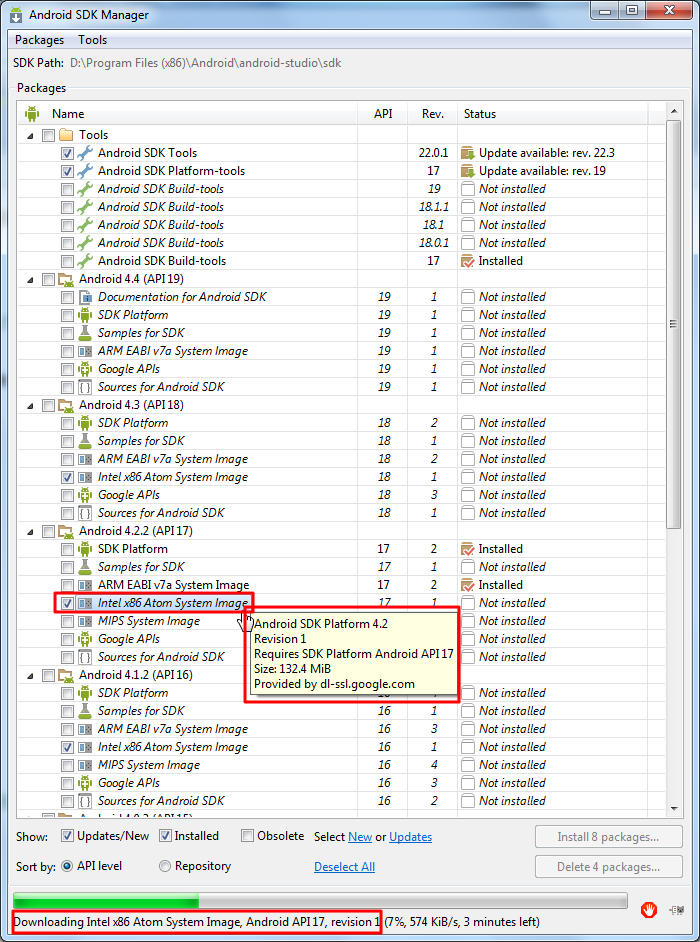Click the API 19 Samples for SDK flask icon
Image resolution: width=700 pixels, height=942 pixels.
[x=85, y=333]
